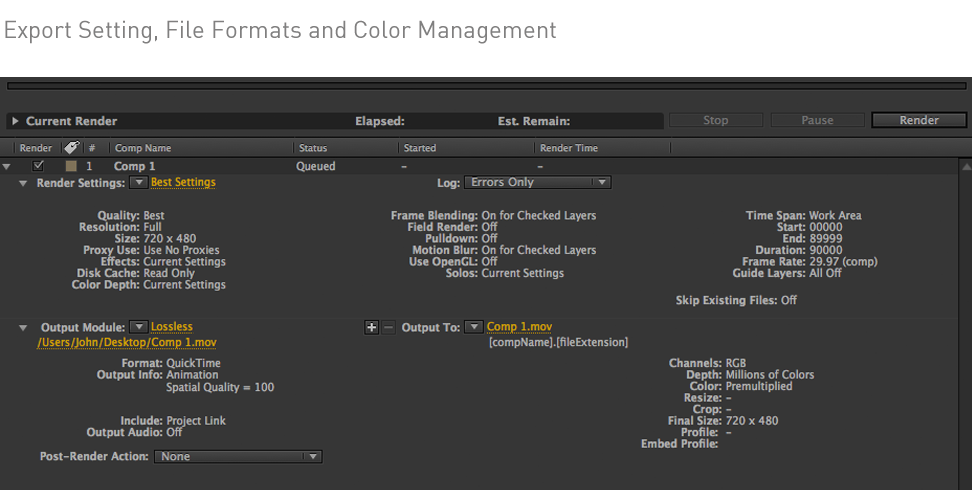Screen dimensions: 972x490
Task: Click the Stop button
Action: (x=715, y=120)
